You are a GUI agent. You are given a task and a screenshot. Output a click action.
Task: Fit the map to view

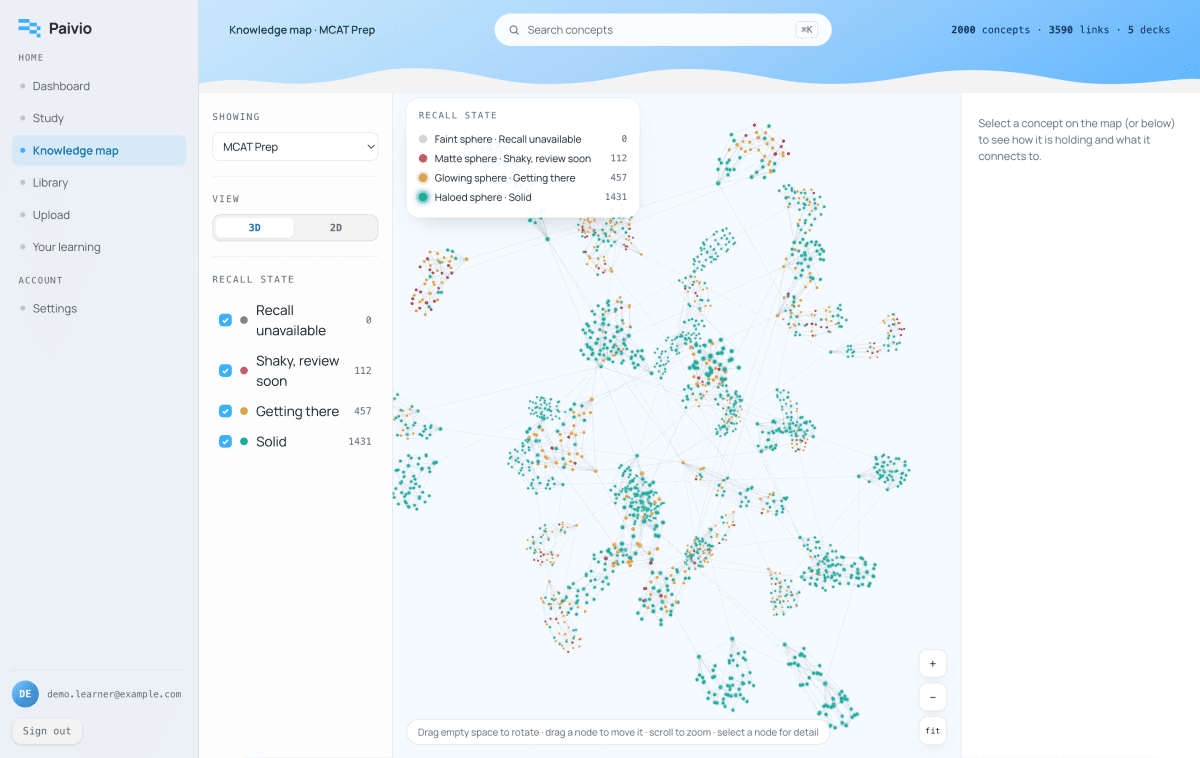point(933,731)
